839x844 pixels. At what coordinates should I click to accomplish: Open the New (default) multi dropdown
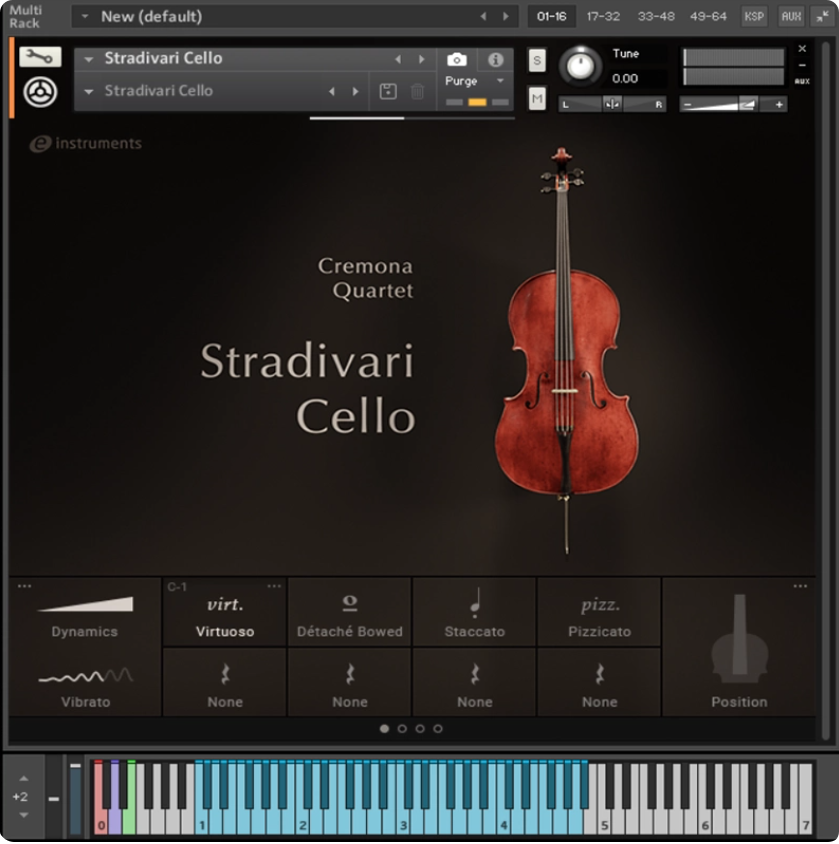(x=85, y=17)
